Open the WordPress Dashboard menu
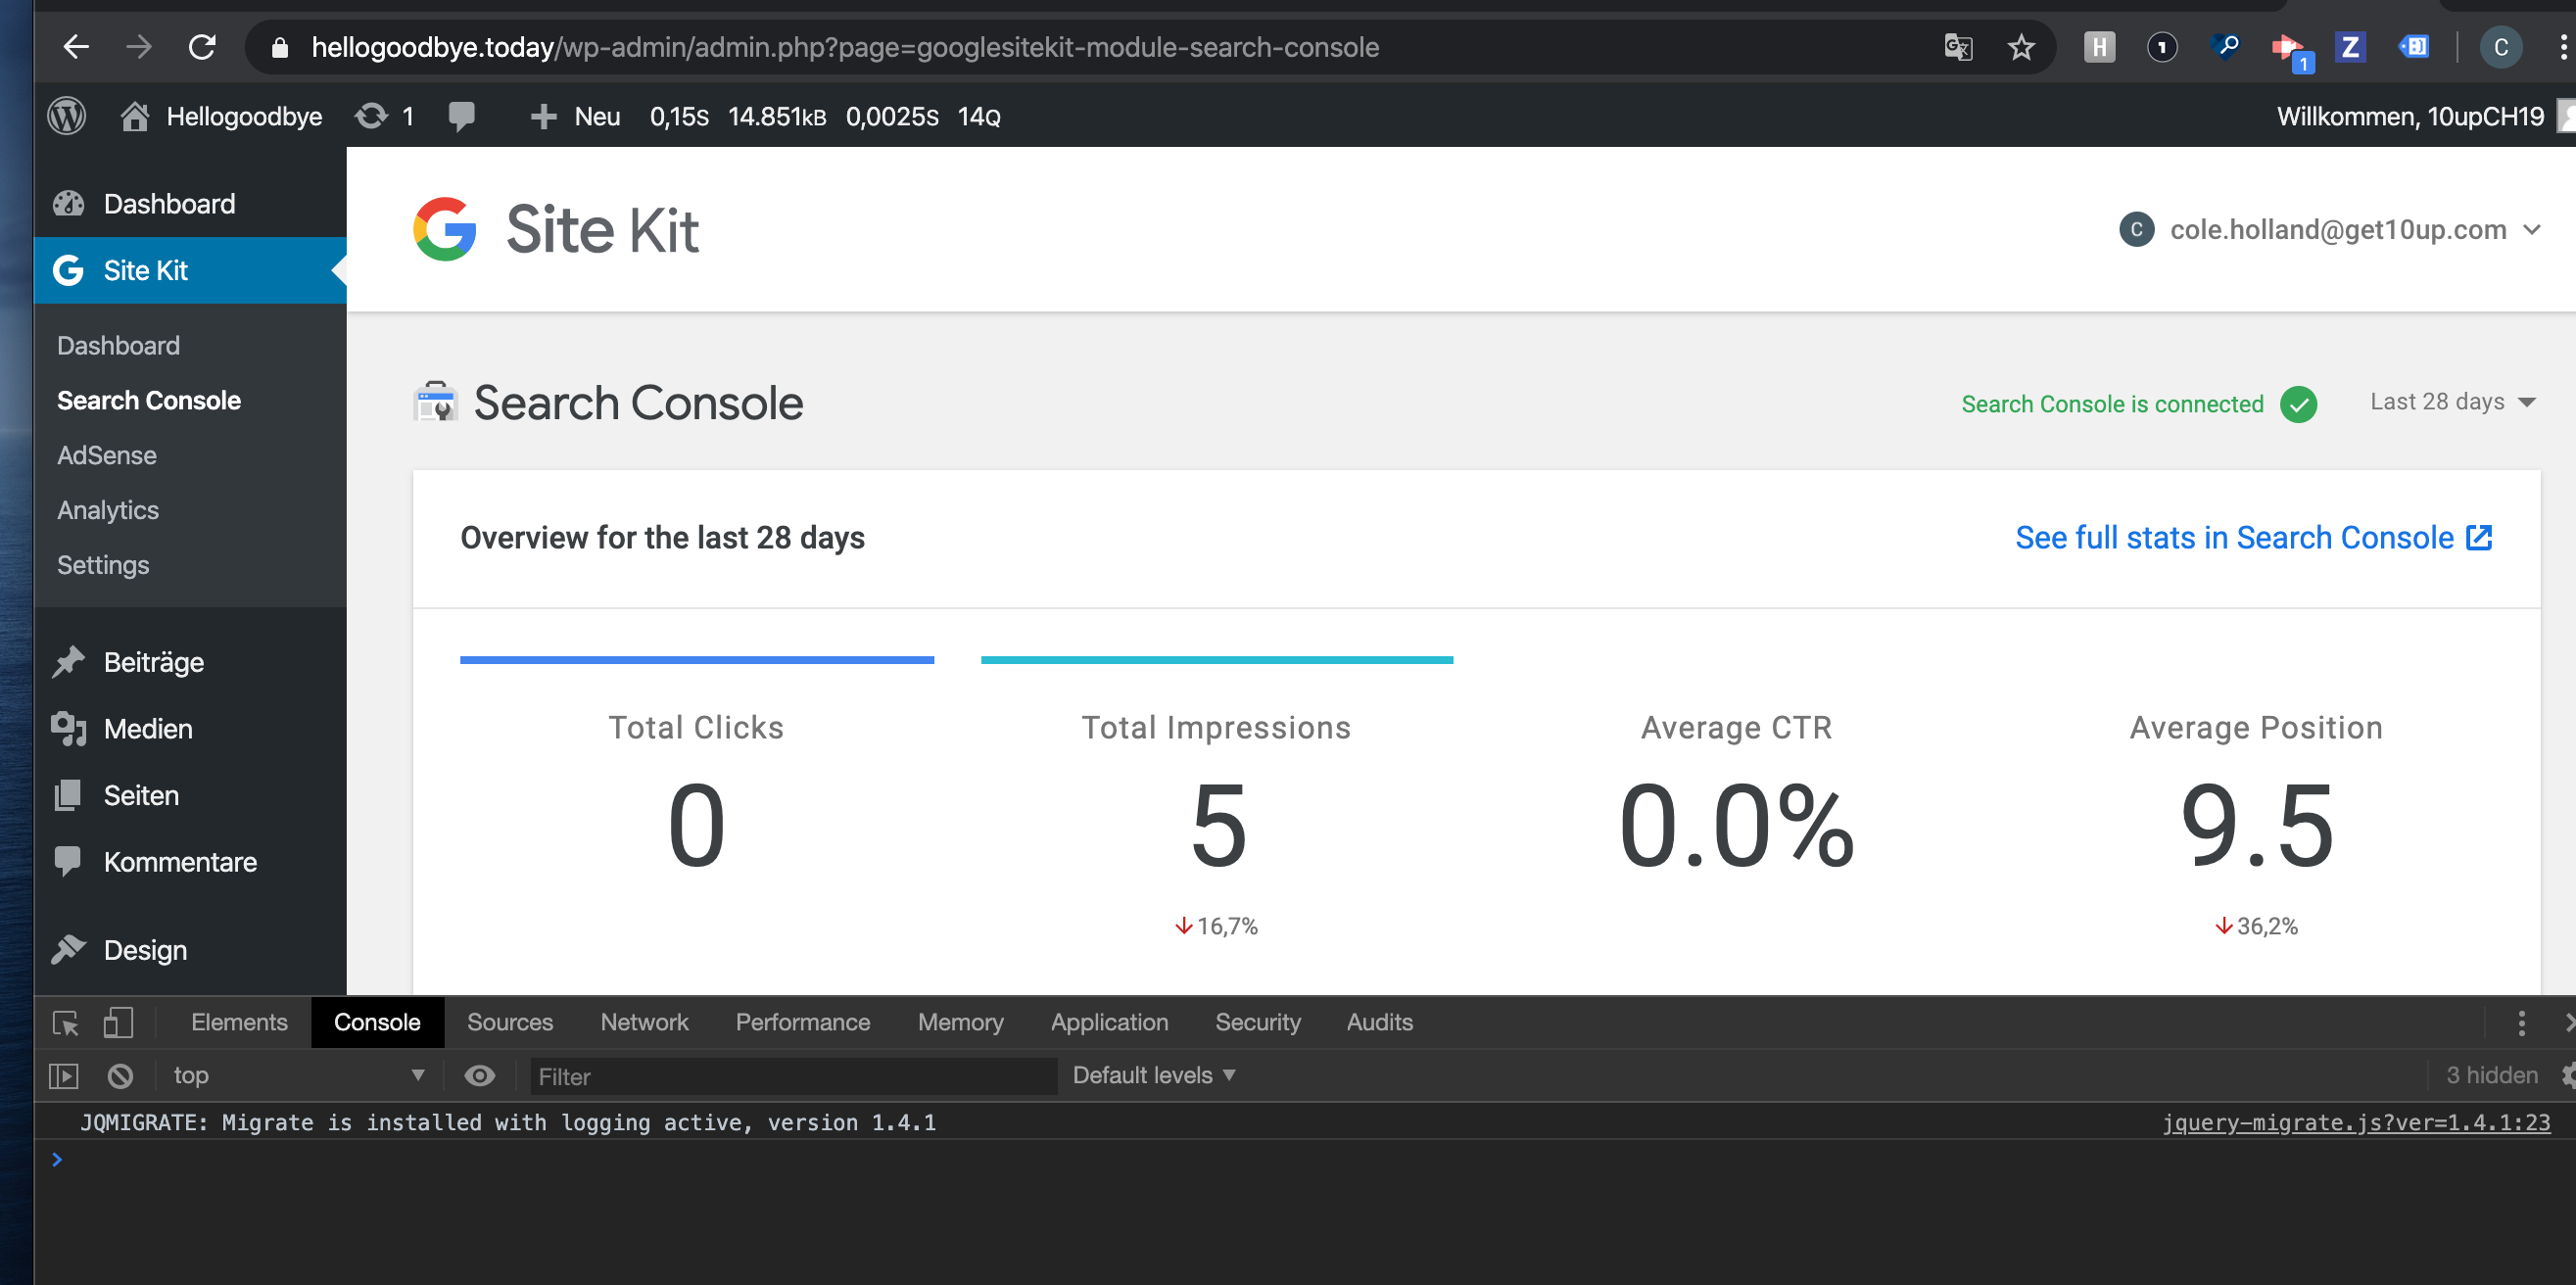Screen dimensions: 2576x1285 [x=190, y=204]
